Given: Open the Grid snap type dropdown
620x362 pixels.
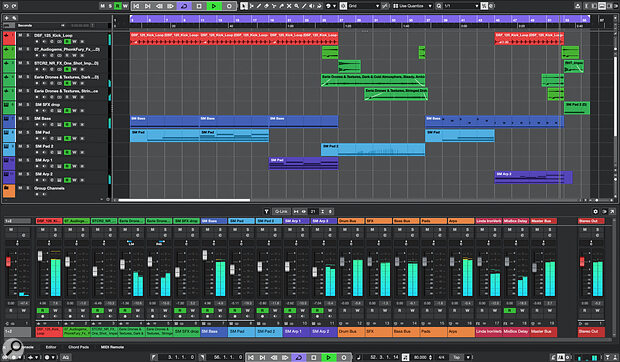Looking at the screenshot, I should click(x=364, y=6).
